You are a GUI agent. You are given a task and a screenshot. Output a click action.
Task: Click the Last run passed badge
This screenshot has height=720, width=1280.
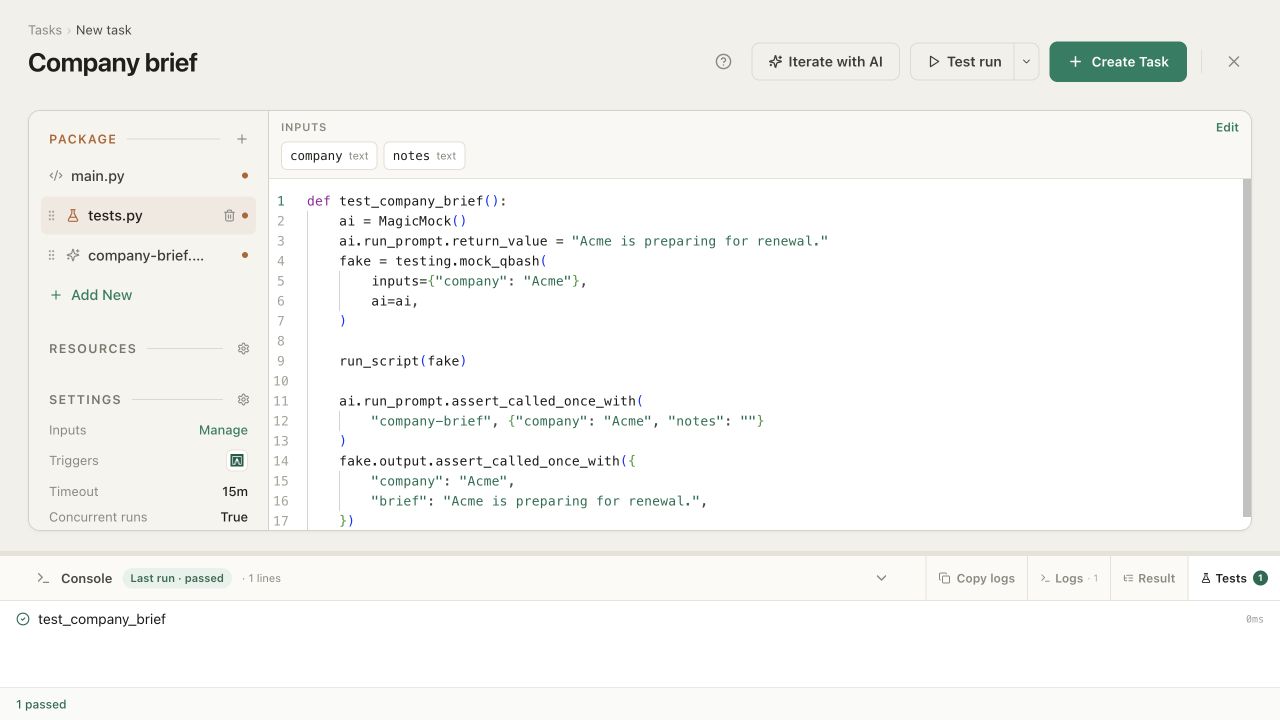[177, 578]
